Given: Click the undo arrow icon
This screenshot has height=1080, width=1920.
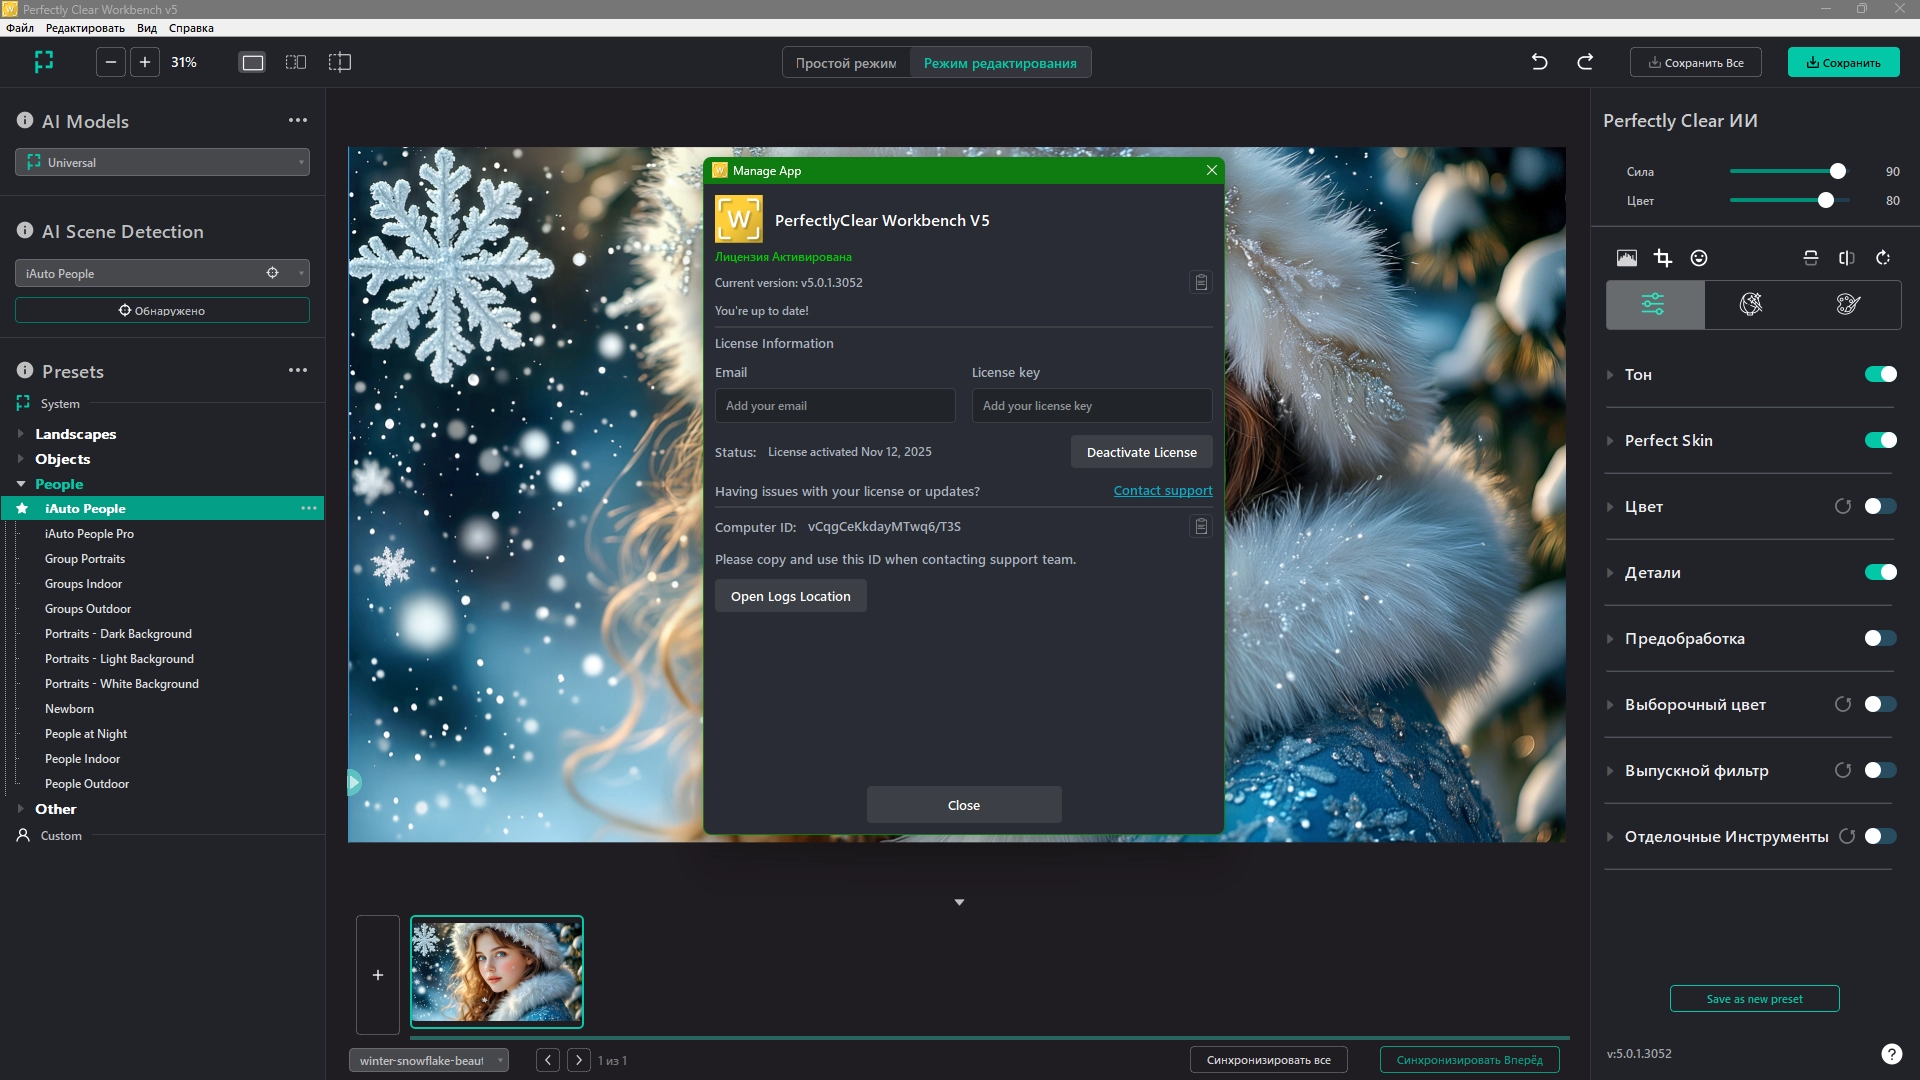Looking at the screenshot, I should pos(1539,62).
